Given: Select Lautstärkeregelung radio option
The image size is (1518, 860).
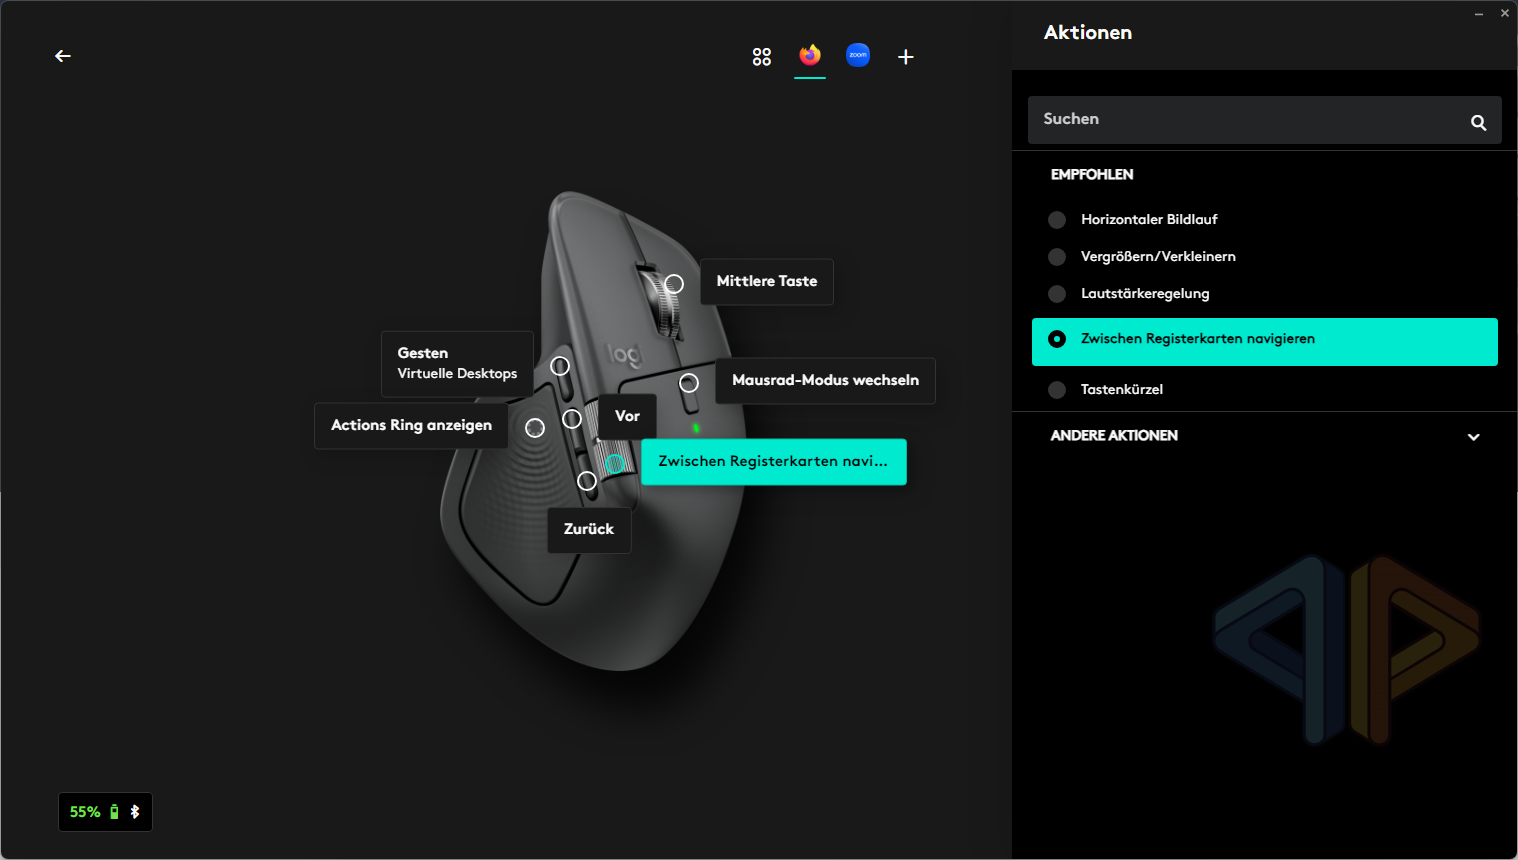Looking at the screenshot, I should (1057, 294).
